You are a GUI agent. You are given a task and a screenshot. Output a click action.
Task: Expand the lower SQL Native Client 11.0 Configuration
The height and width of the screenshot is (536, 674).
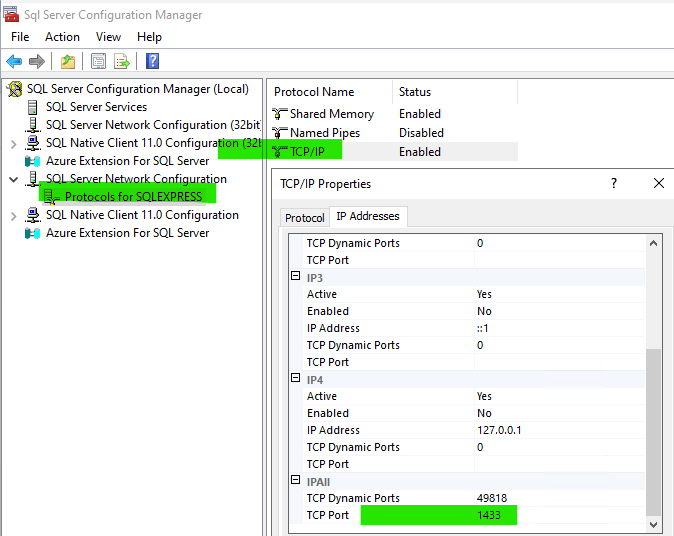tap(13, 216)
